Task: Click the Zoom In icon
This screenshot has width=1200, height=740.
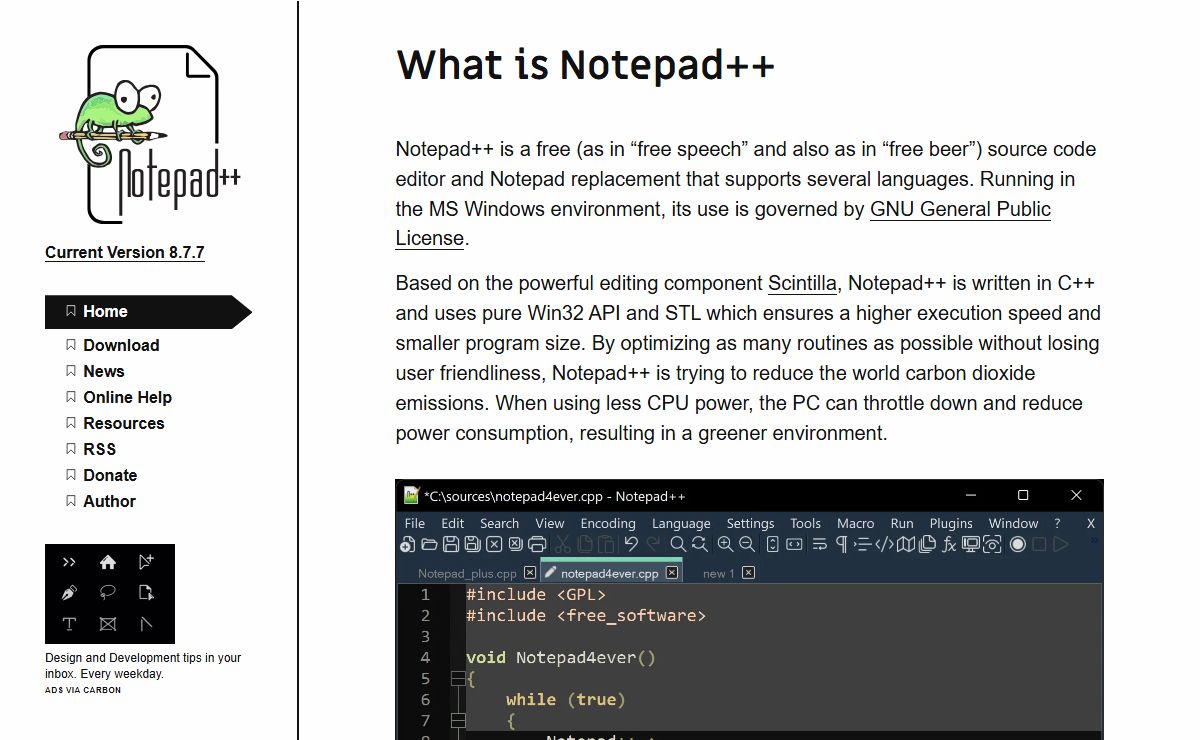Action: tap(725, 544)
